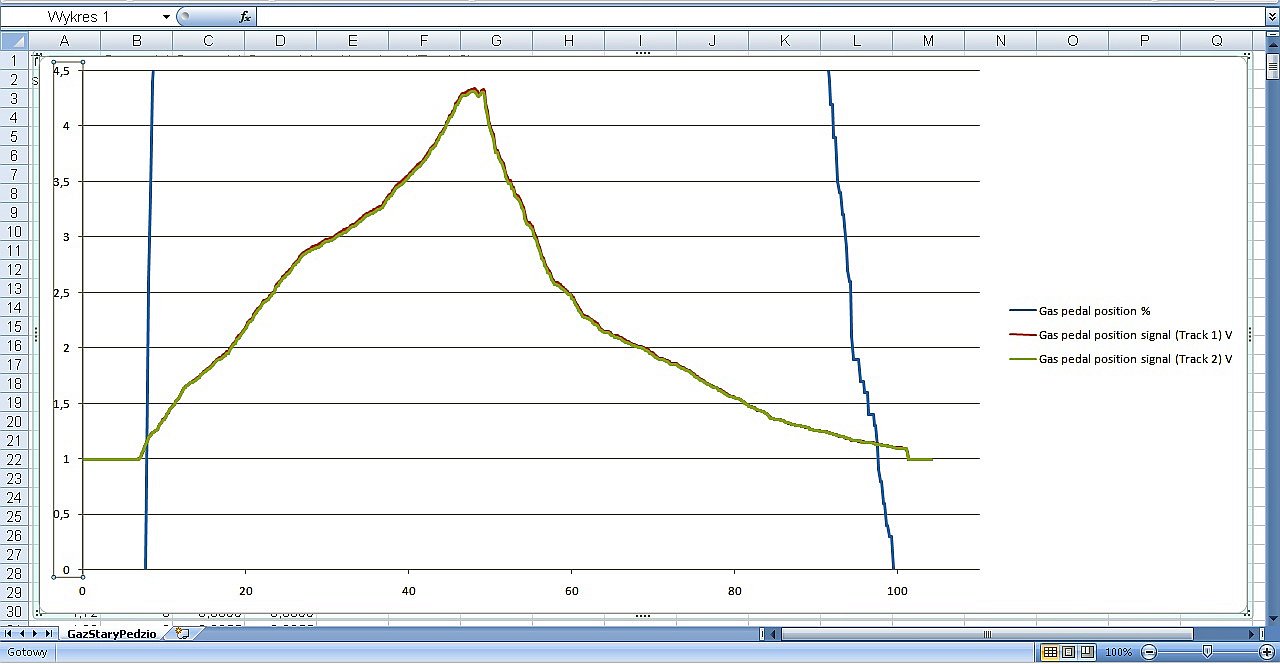
Task: Select legend entry Gas pedal position %
Action: [1095, 311]
